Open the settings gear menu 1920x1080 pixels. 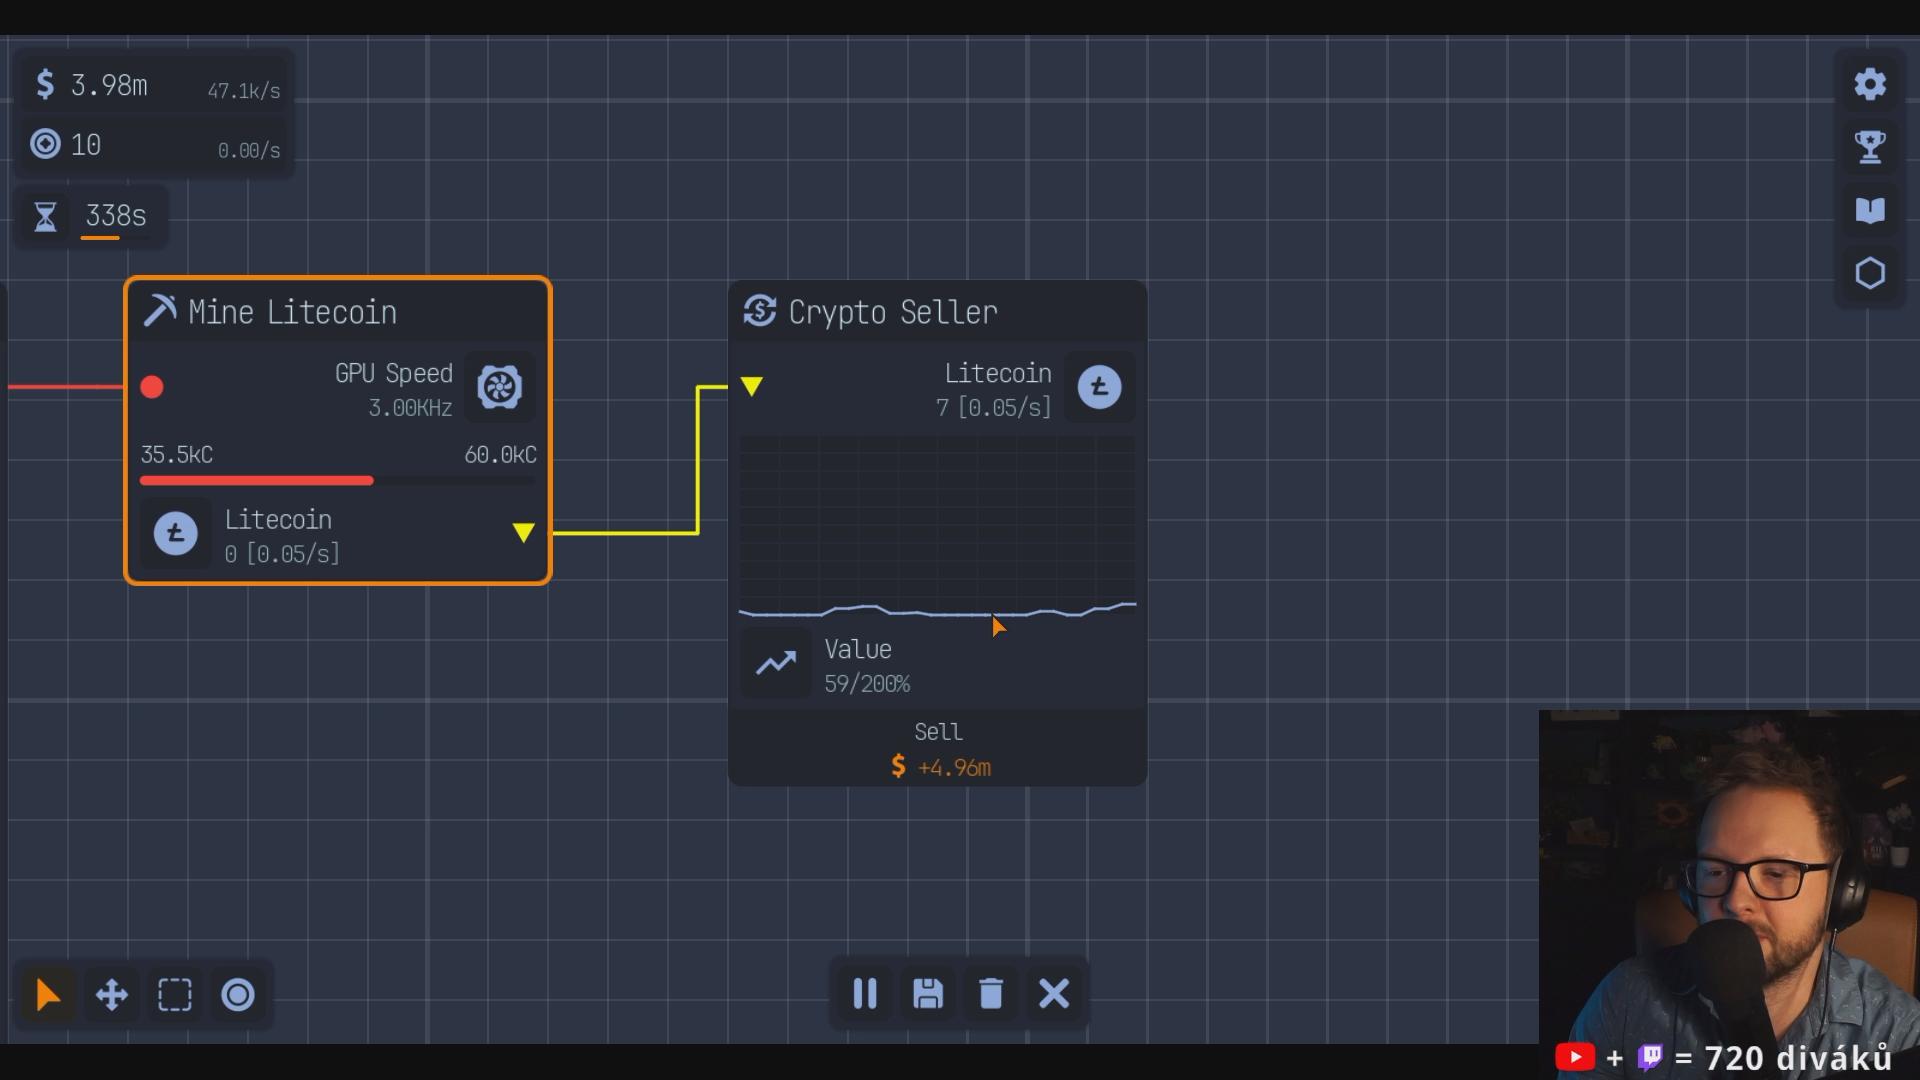click(1869, 84)
